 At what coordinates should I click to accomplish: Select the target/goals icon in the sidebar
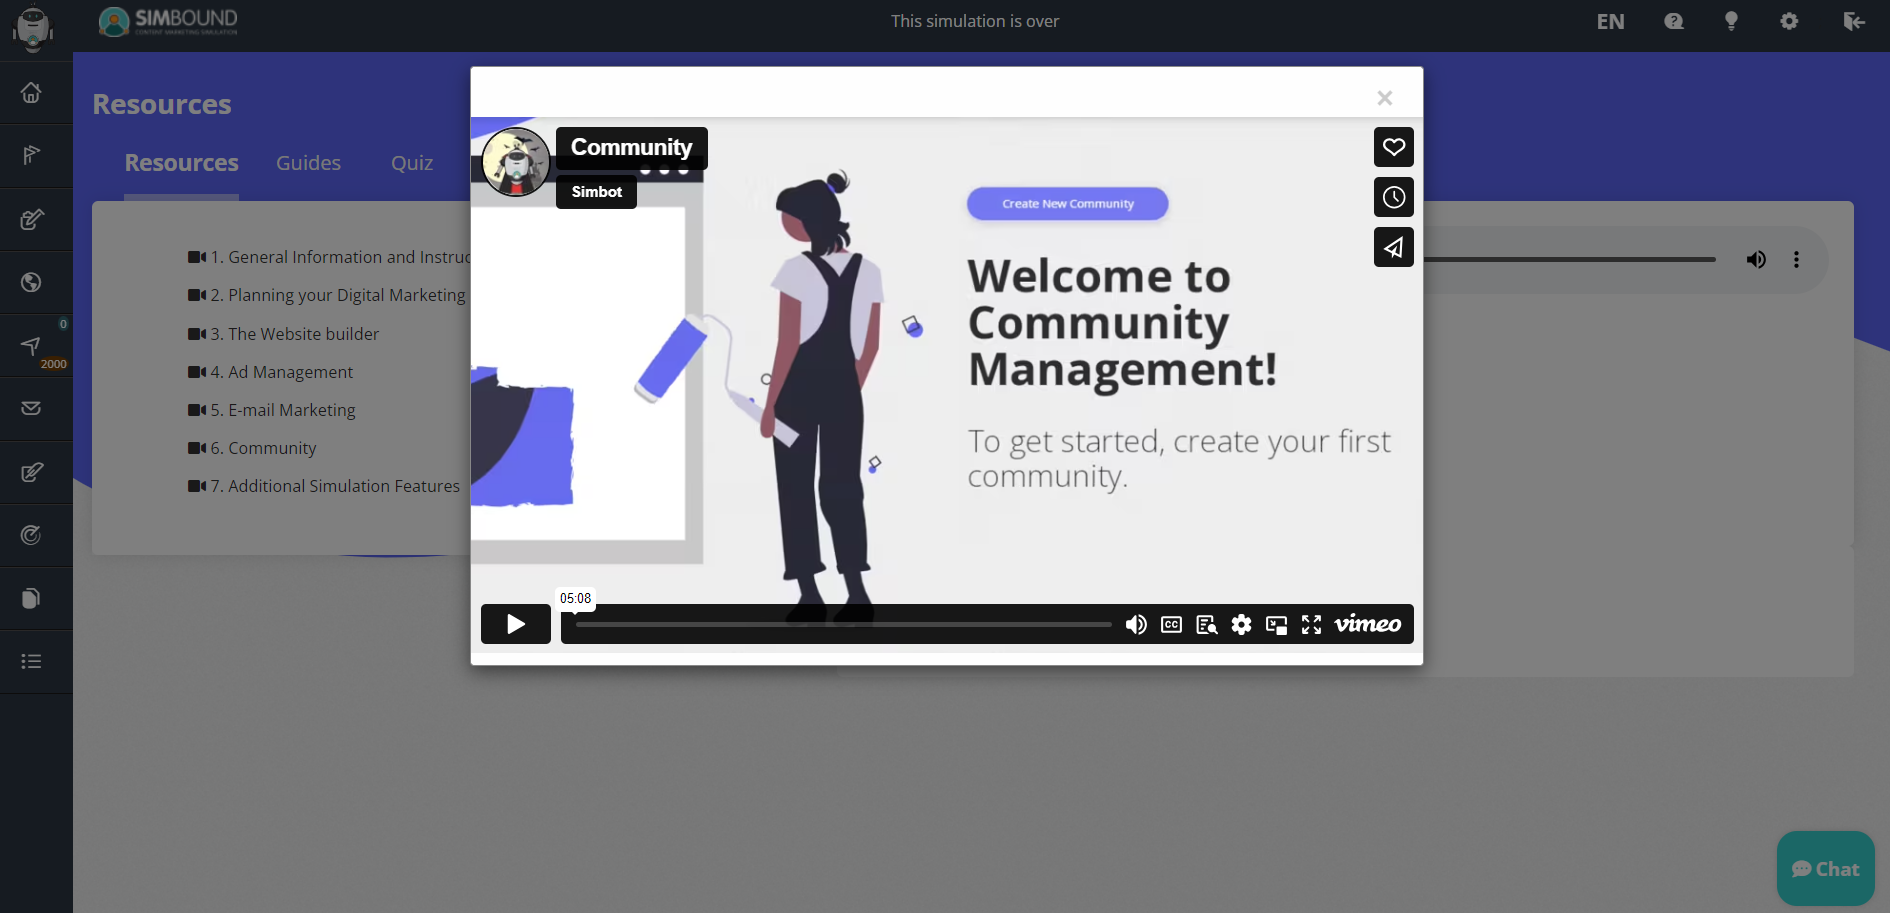click(x=31, y=535)
